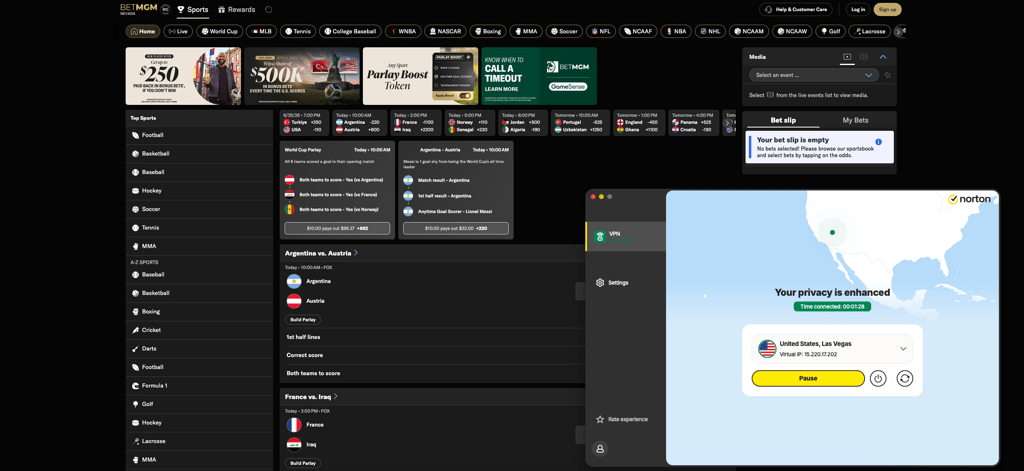1024x471 pixels.
Task: Open the $500K bonus bets banner
Action: [302, 76]
